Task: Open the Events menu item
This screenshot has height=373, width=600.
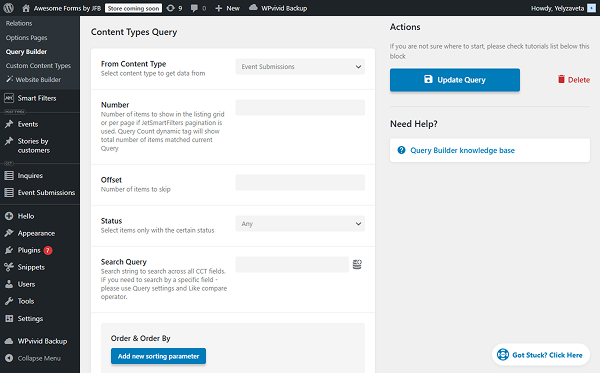Action: pyautogui.click(x=28, y=124)
